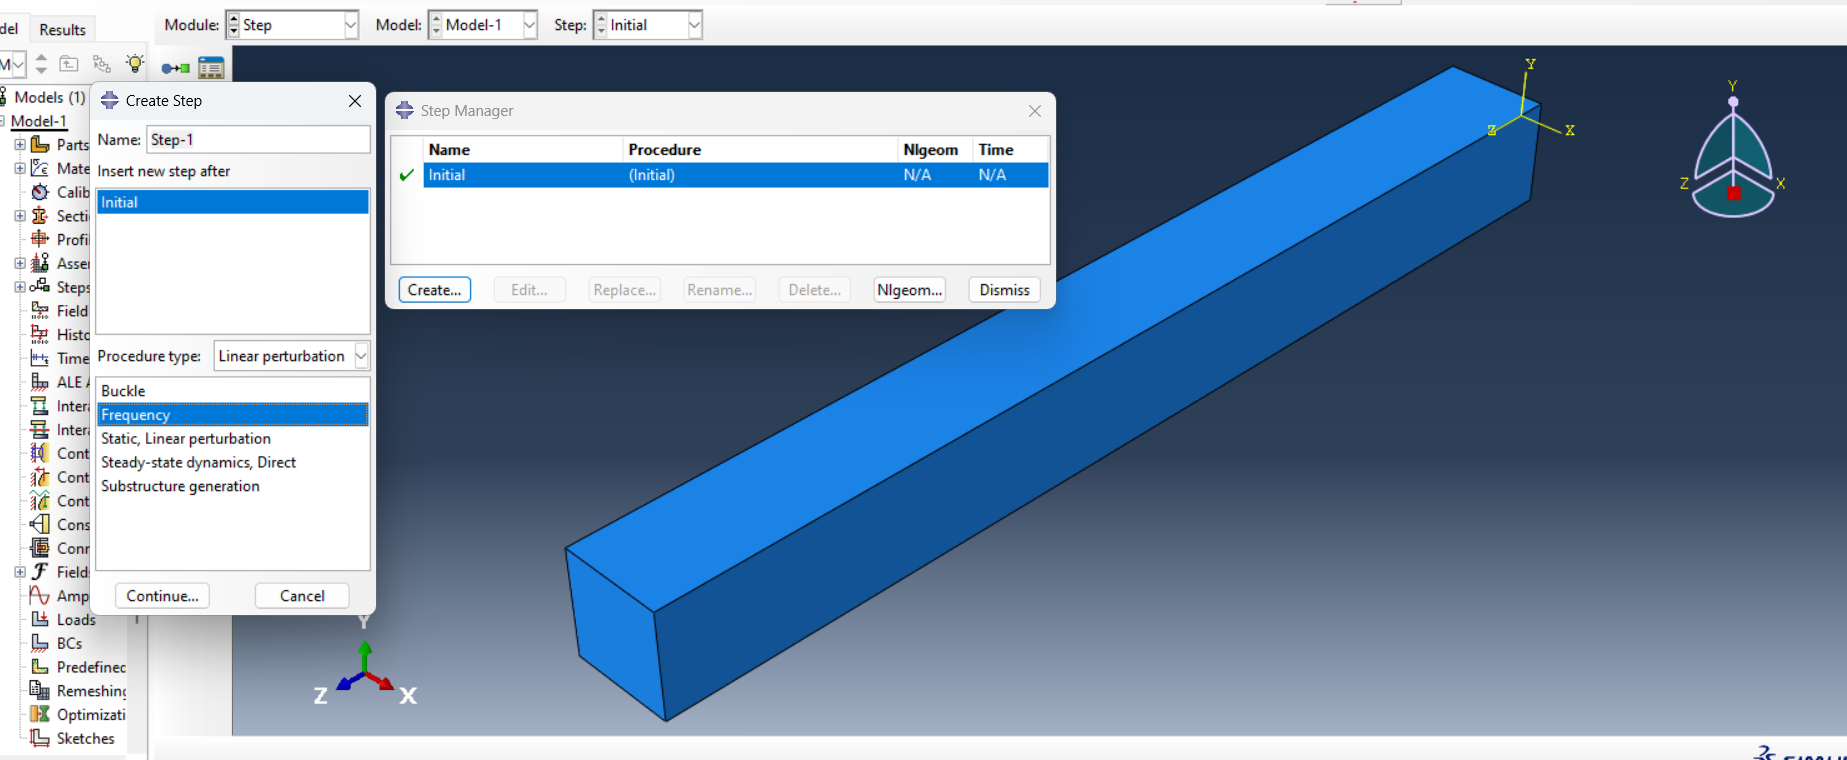Click the Remeshing Rules icon
Viewport: 1847px width, 760px height.
[40, 691]
